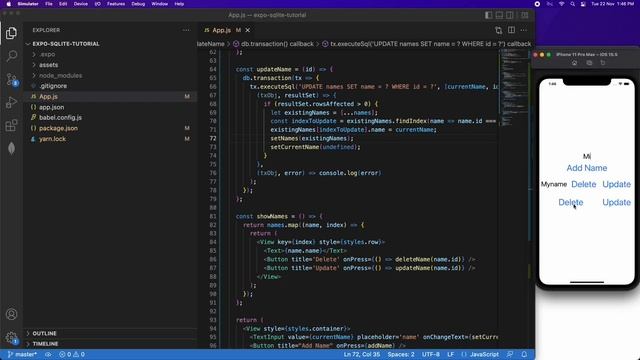640x360 pixels.
Task: Expand the TIMELINE section
Action: click(x=45, y=344)
